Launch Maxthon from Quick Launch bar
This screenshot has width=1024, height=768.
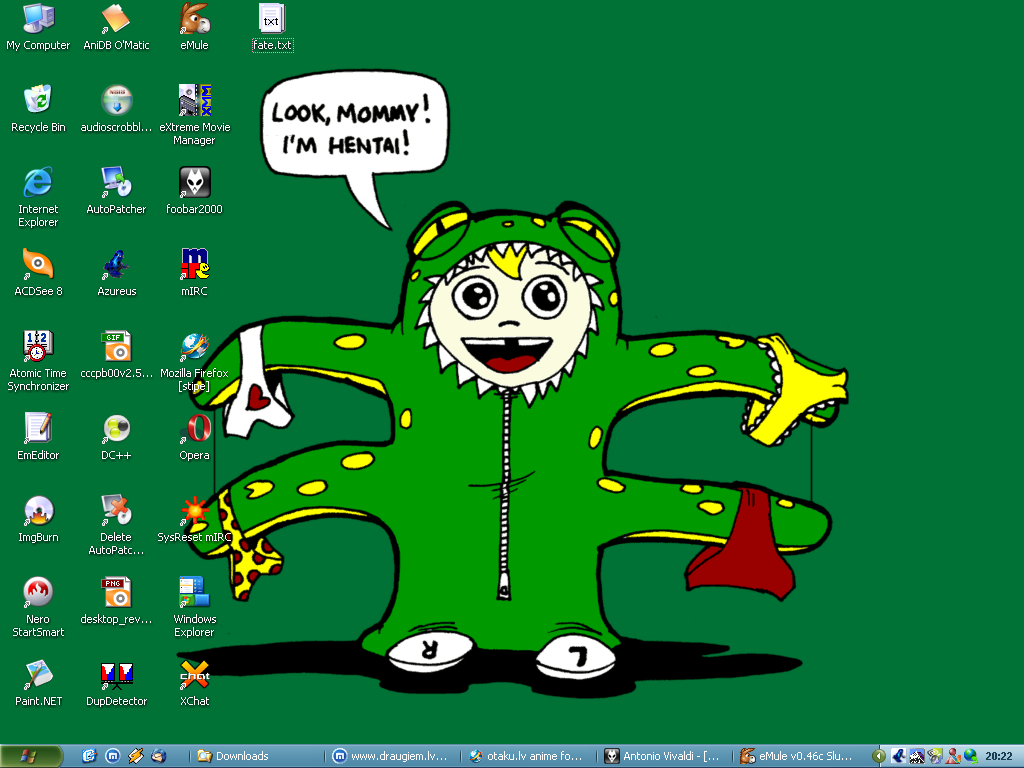112,756
